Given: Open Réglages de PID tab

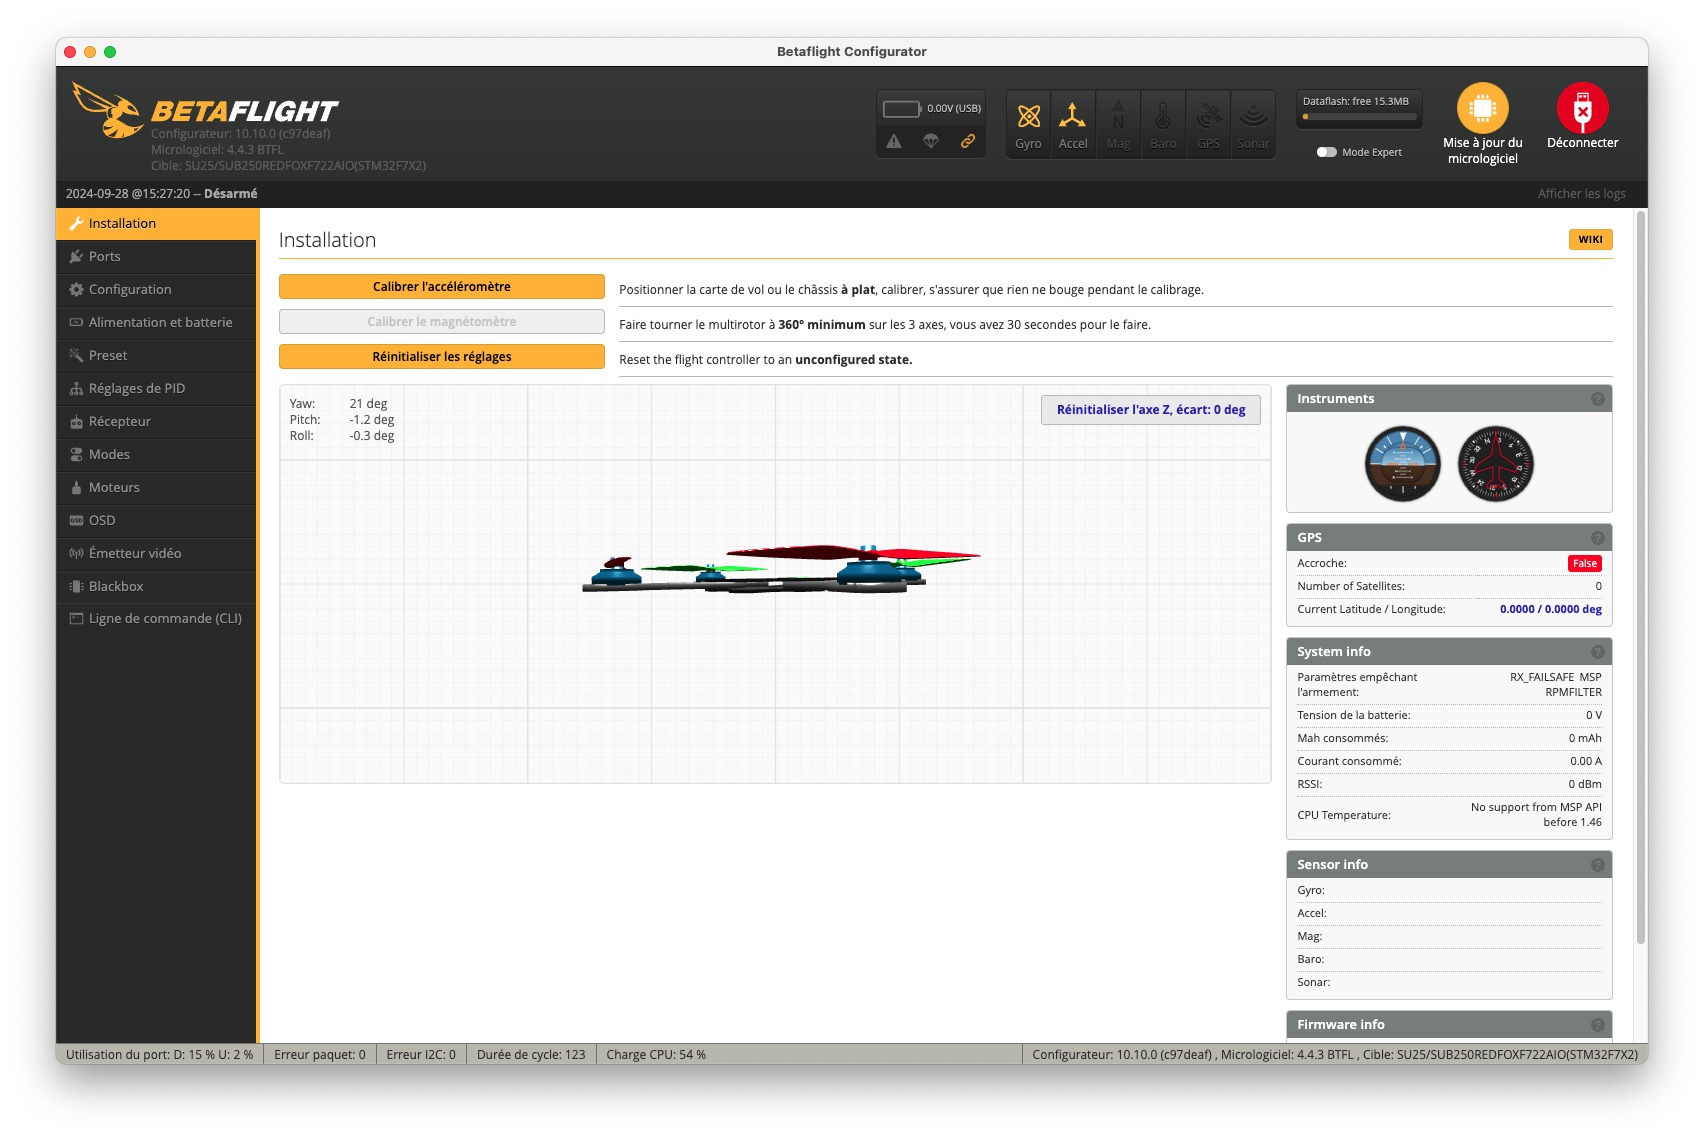Looking at the screenshot, I should pyautogui.click(x=157, y=388).
